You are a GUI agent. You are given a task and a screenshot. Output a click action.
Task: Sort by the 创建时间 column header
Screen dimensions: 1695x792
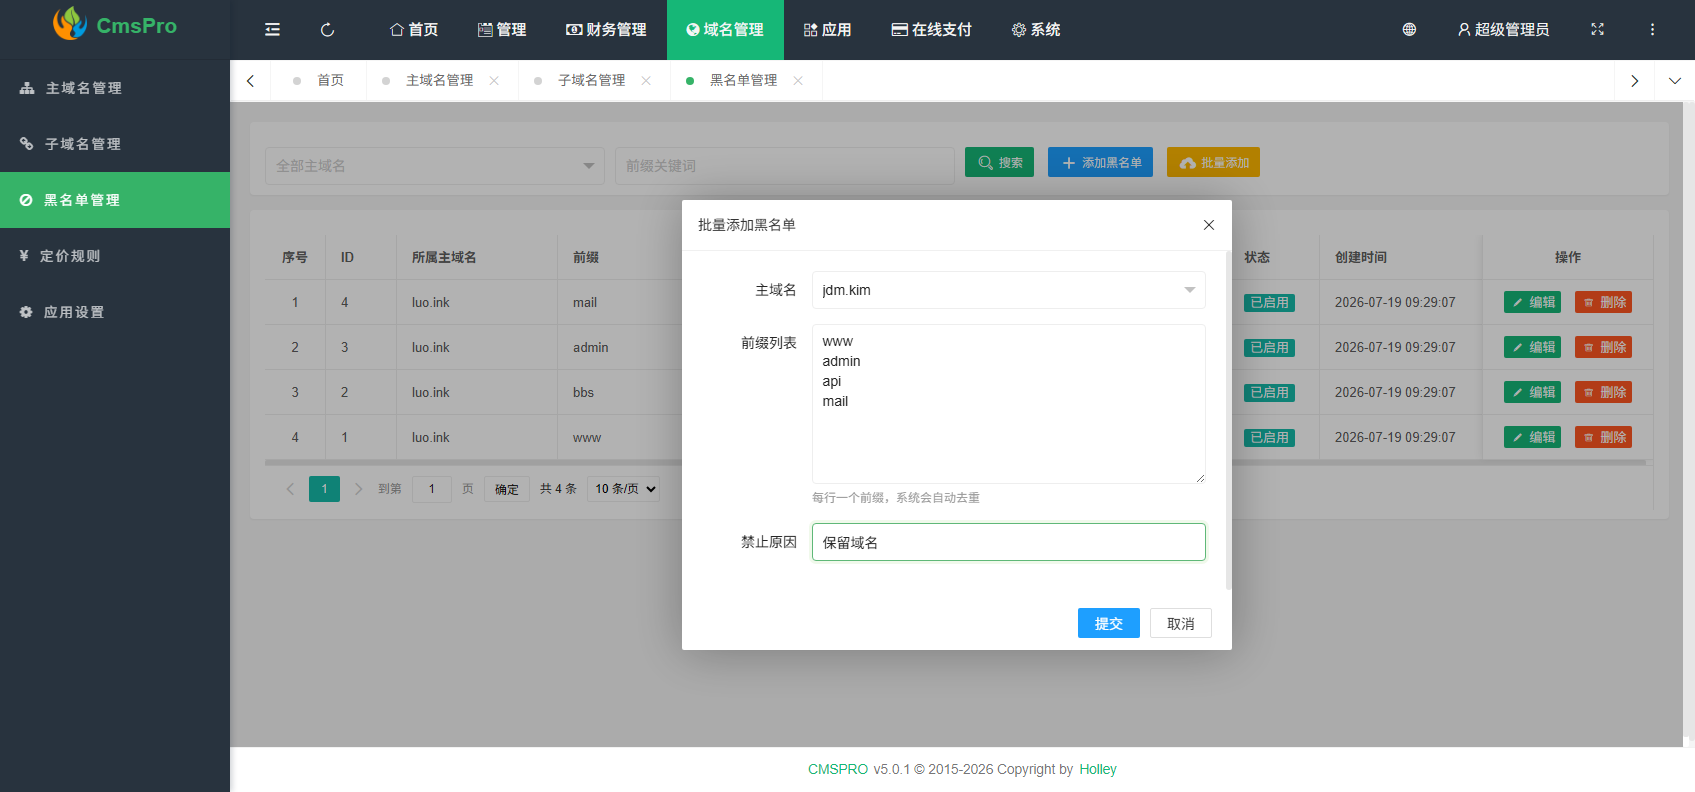pyautogui.click(x=1361, y=257)
